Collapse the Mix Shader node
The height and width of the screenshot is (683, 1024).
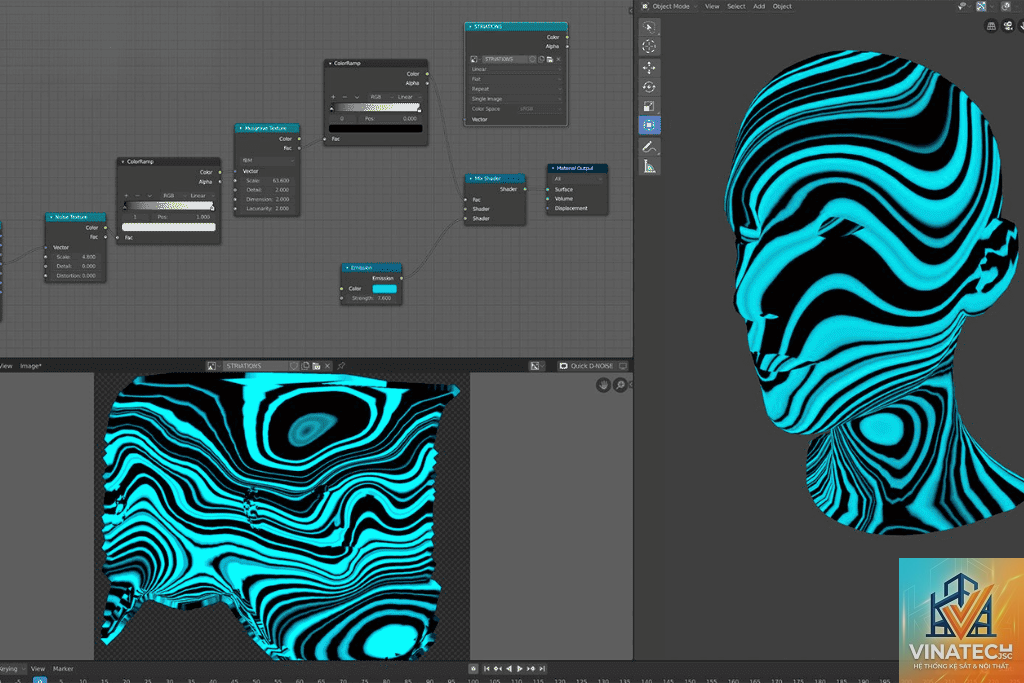coord(470,178)
